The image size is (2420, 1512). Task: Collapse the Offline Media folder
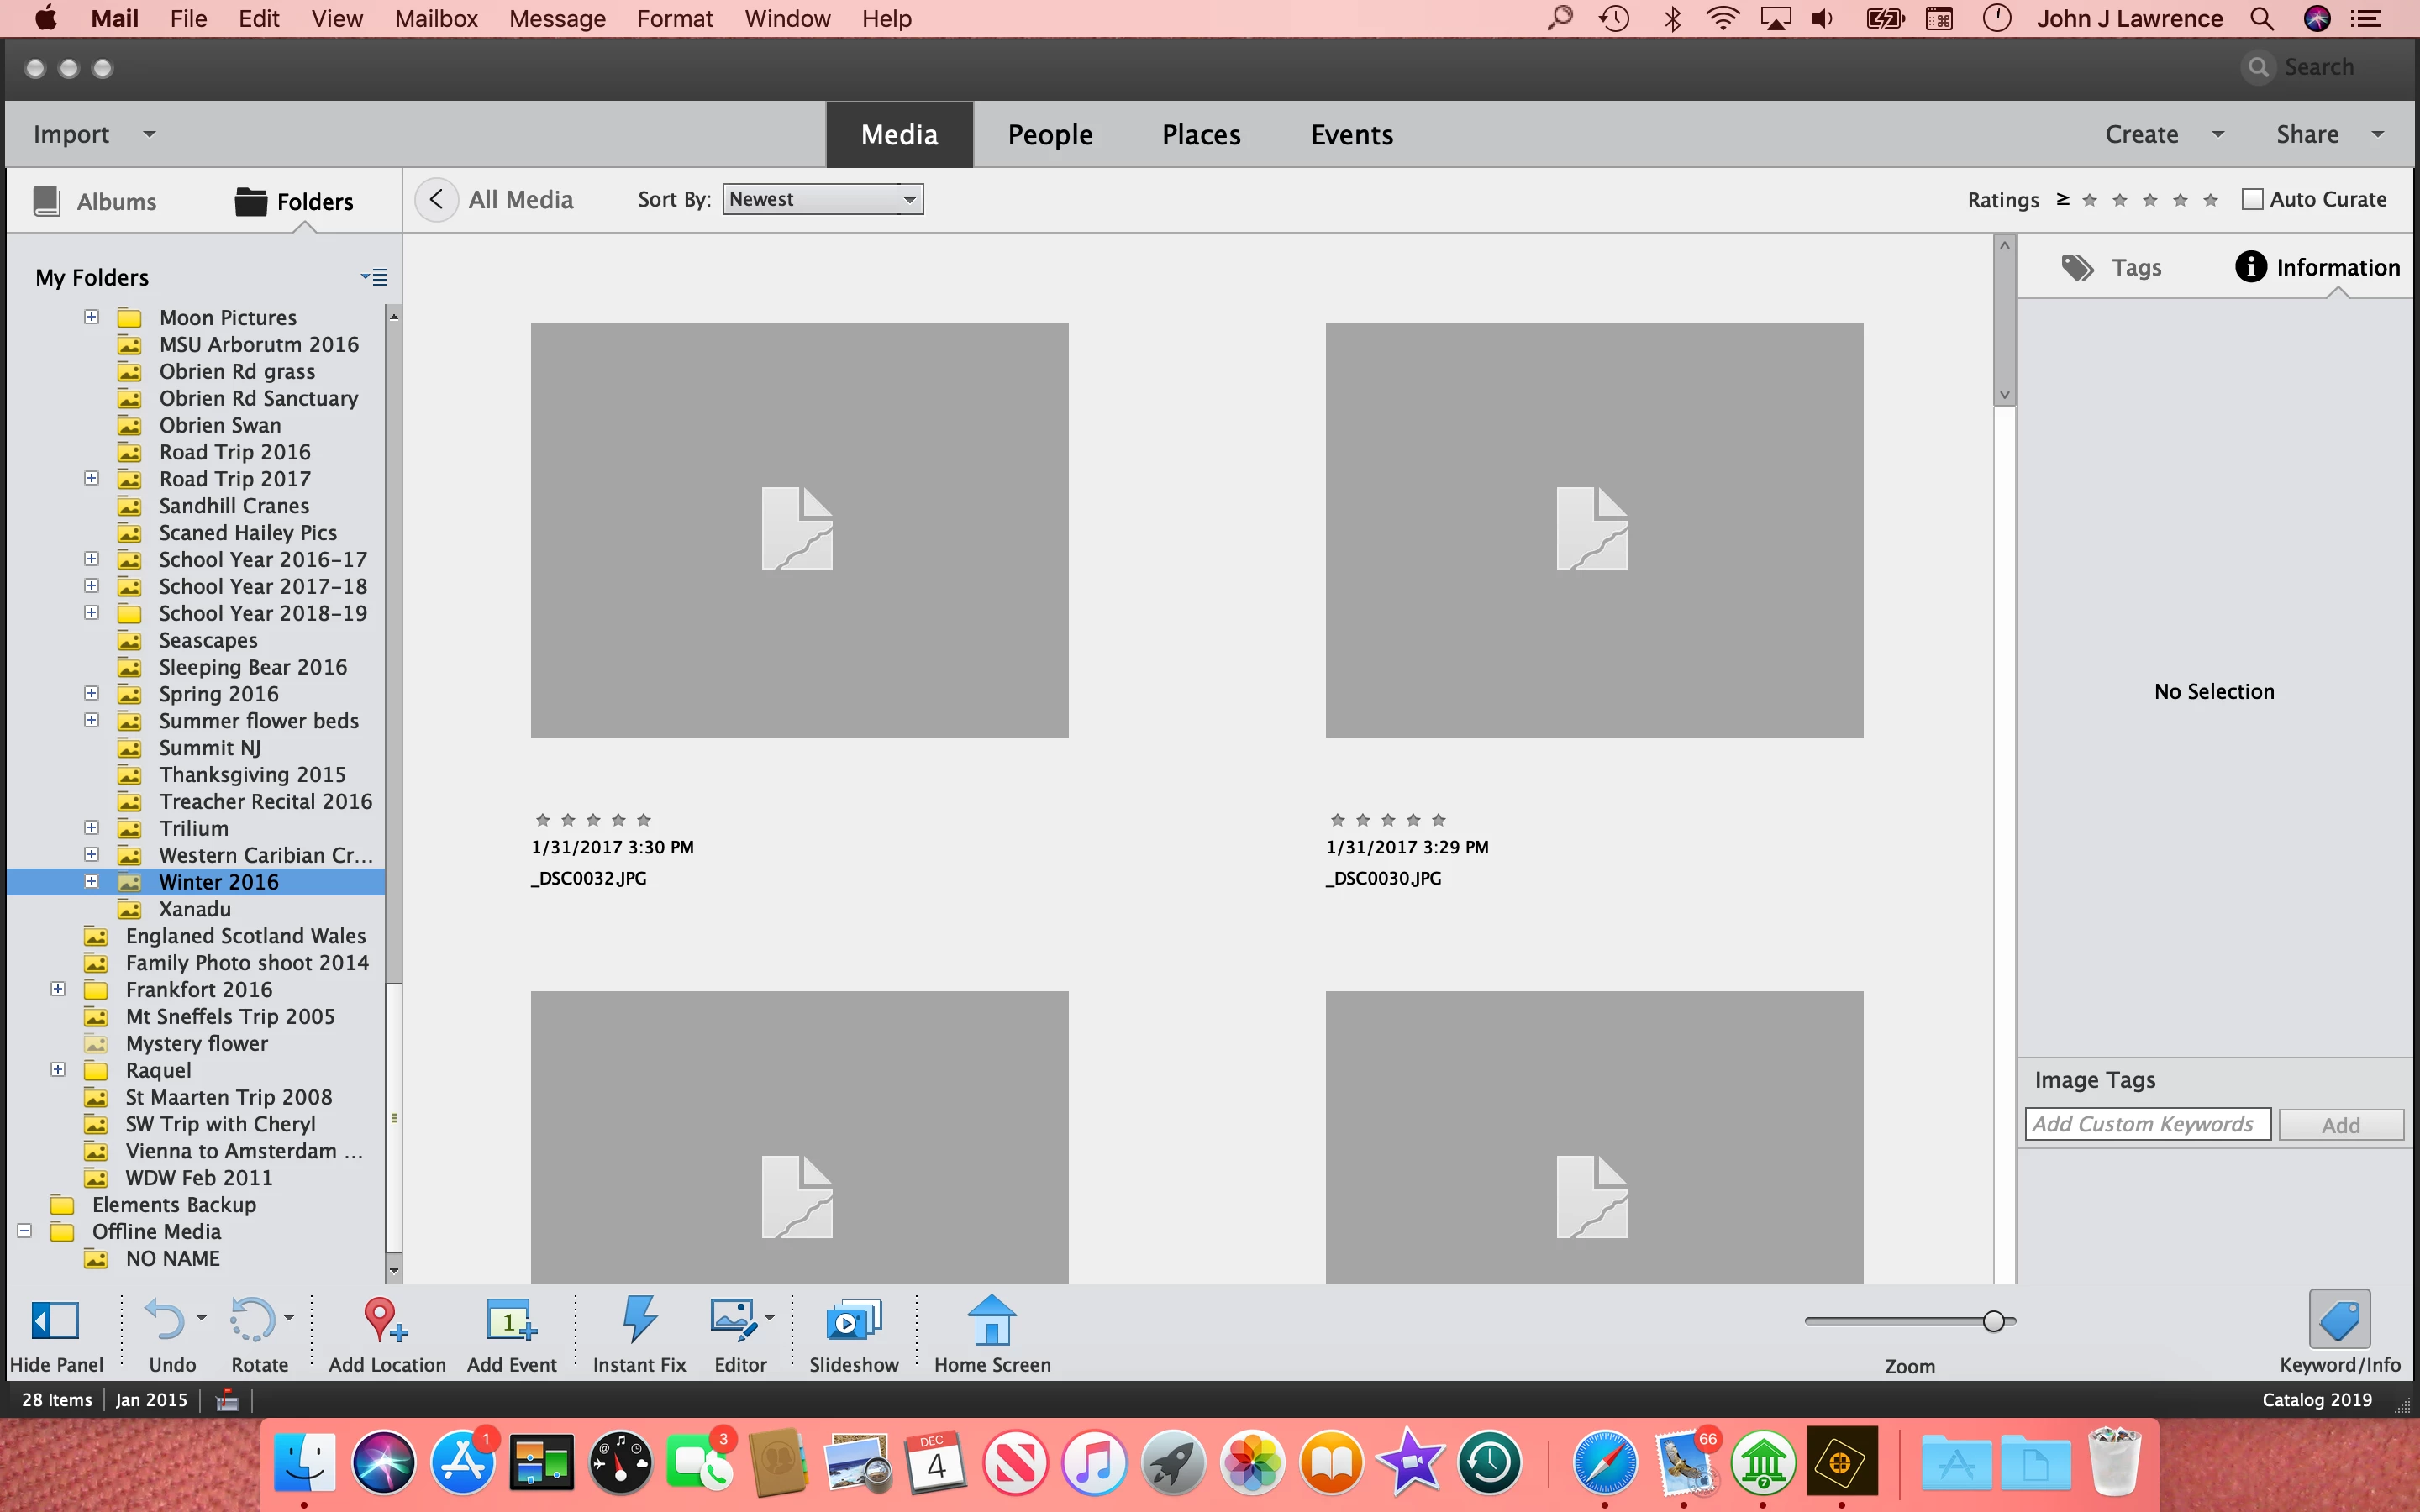coord(25,1231)
